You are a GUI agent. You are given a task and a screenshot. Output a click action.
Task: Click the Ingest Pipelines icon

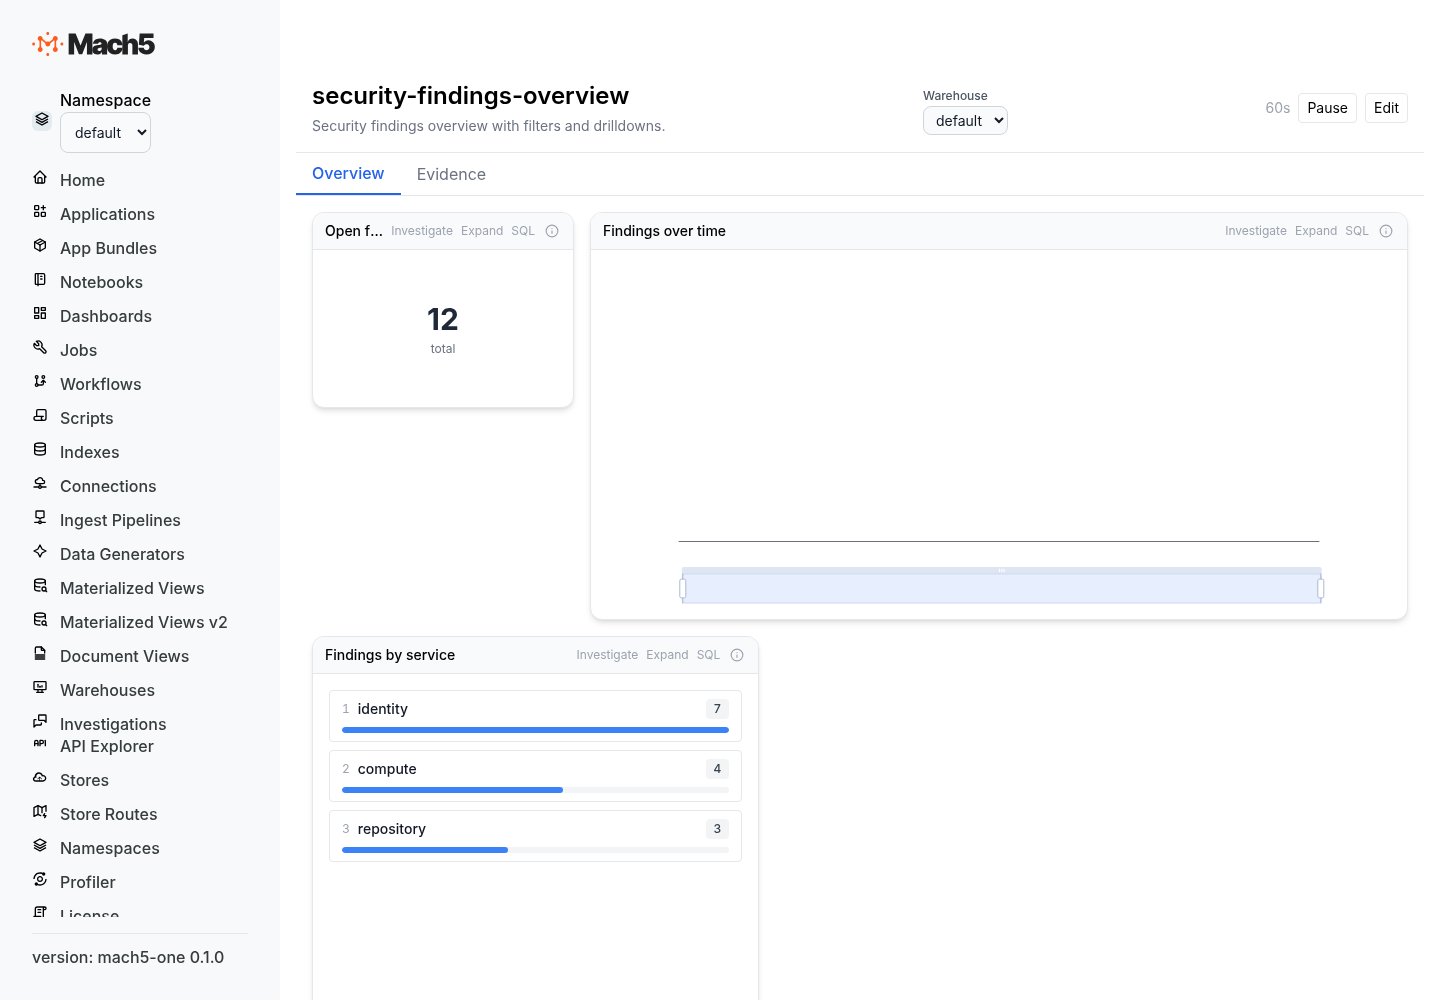[x=40, y=518]
